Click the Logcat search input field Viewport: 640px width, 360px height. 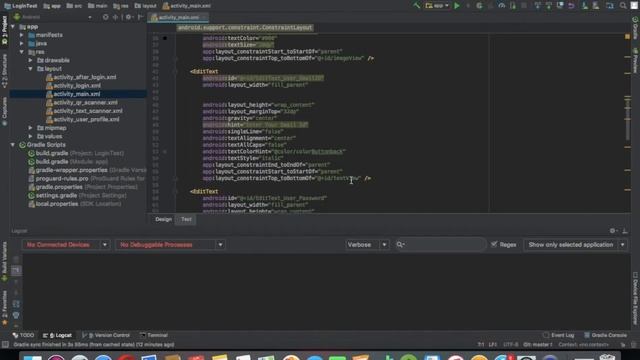click(440, 245)
